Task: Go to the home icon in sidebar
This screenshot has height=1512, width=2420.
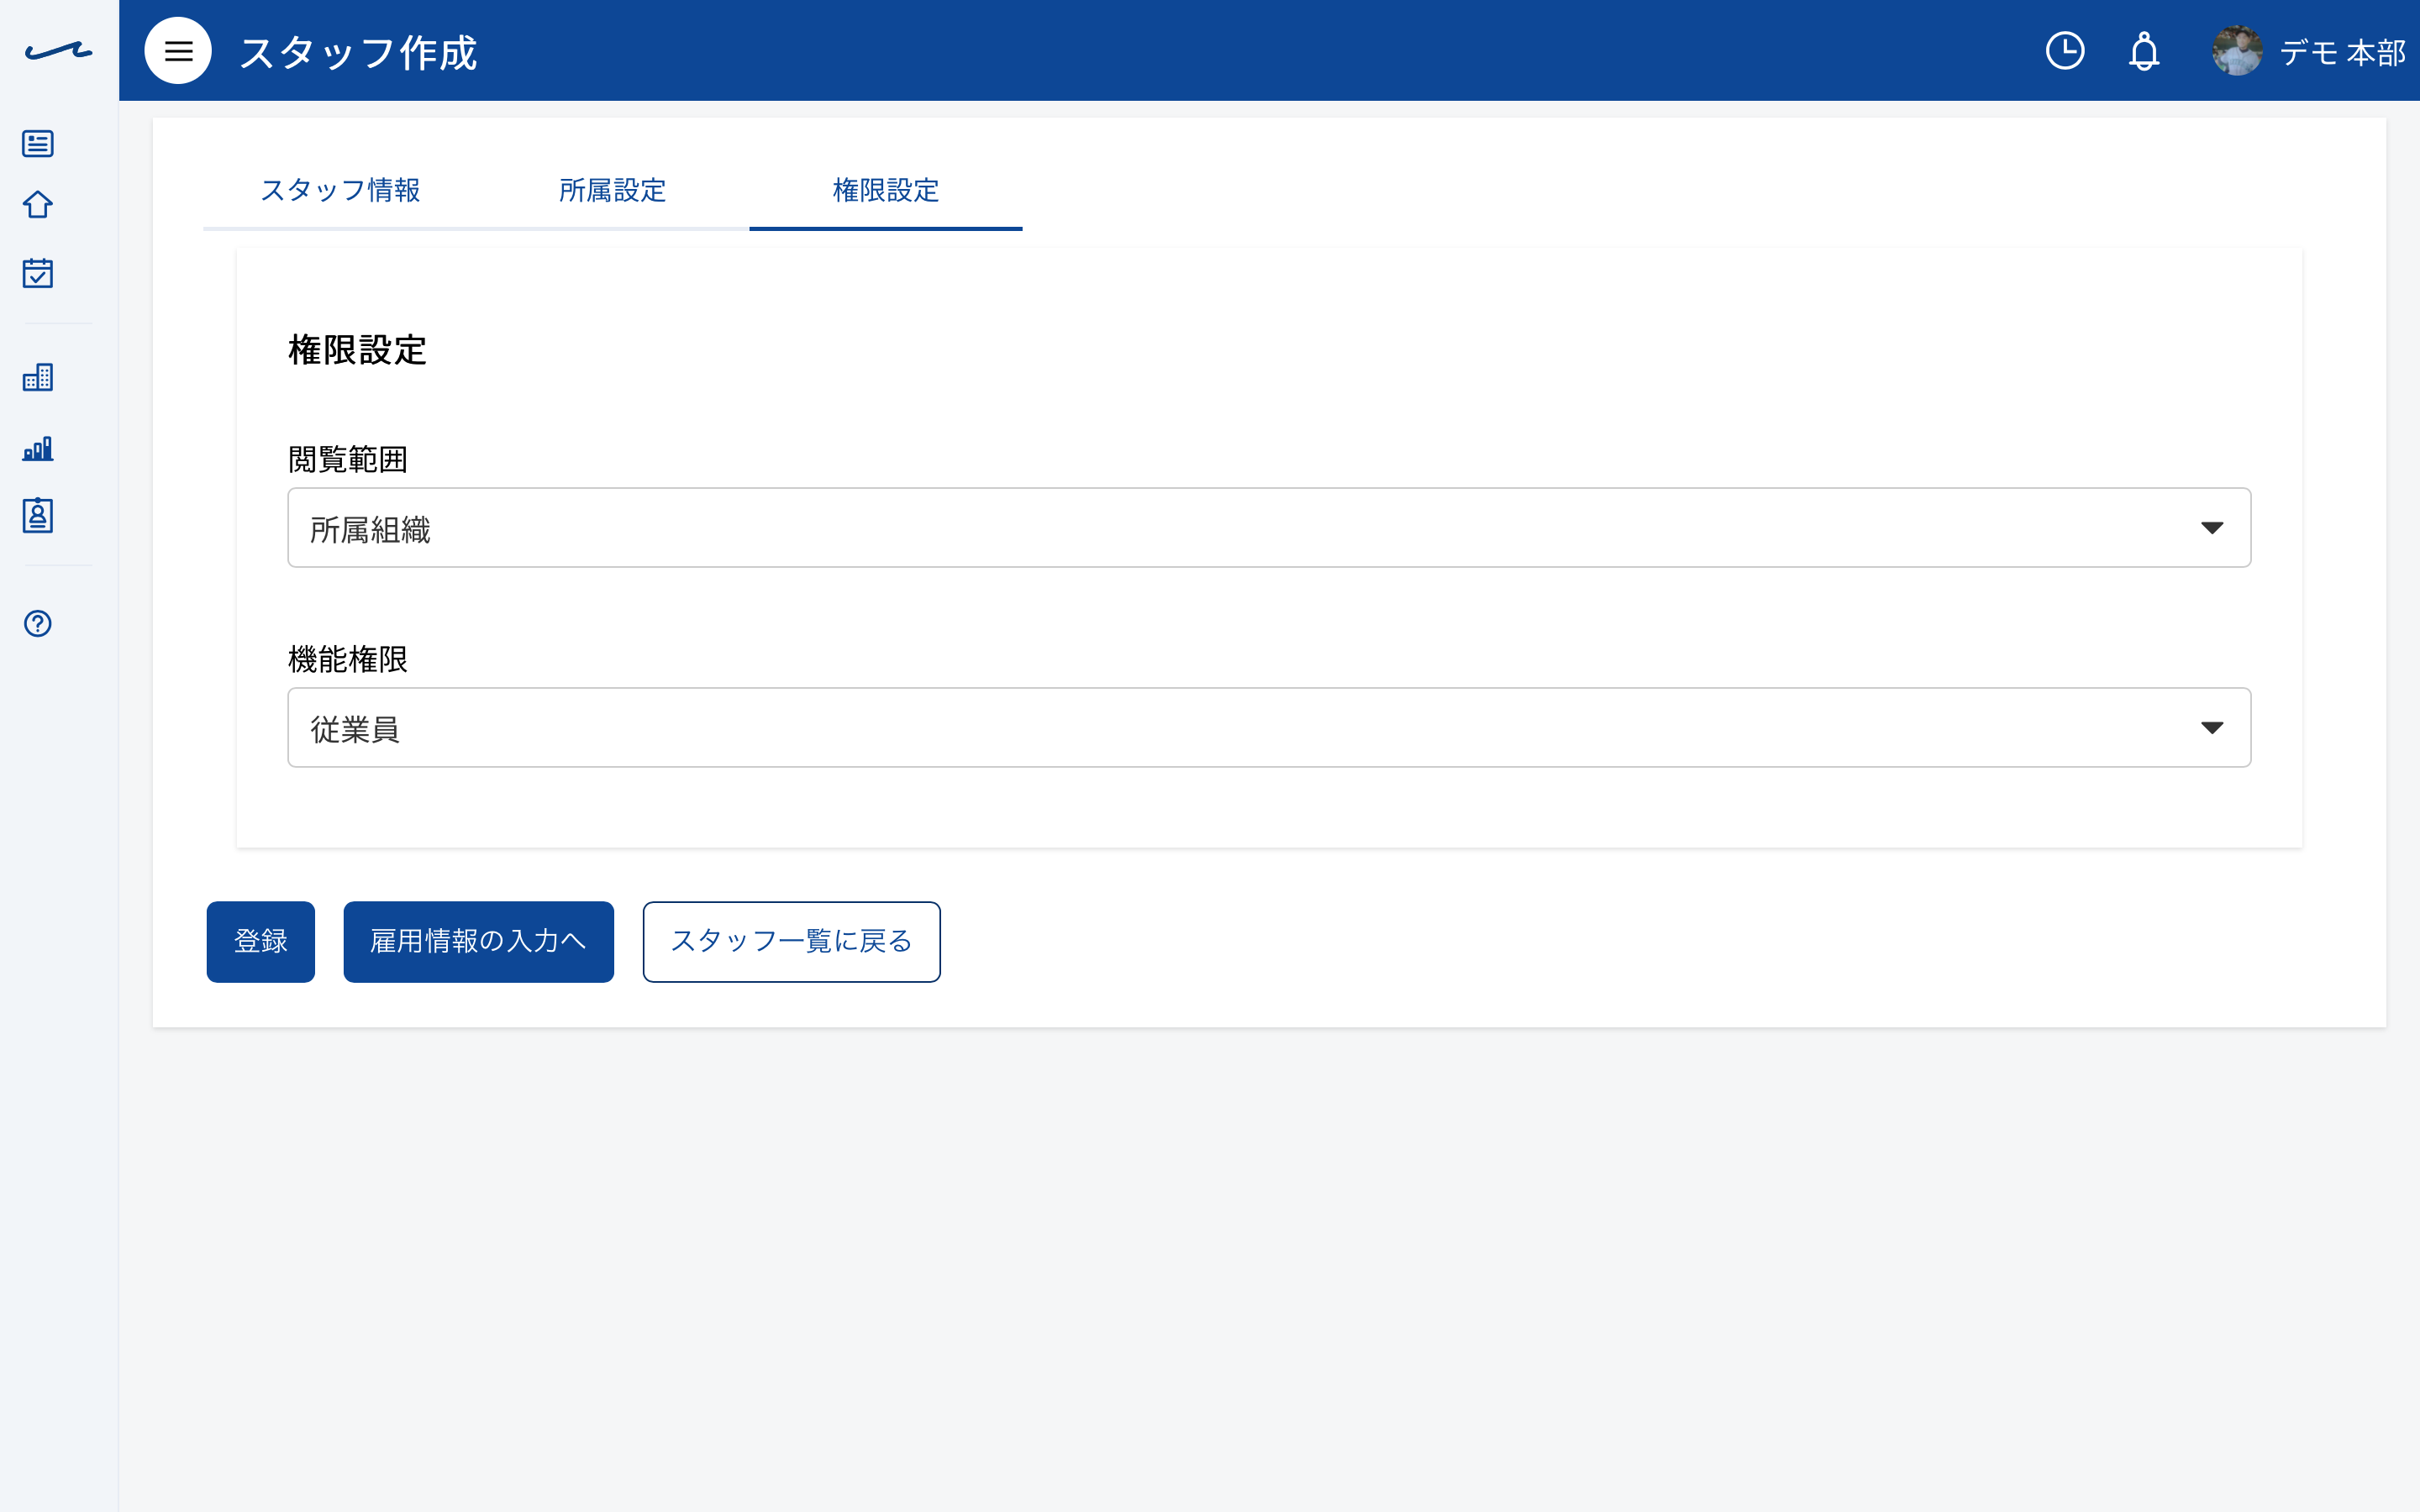Action: (38, 204)
